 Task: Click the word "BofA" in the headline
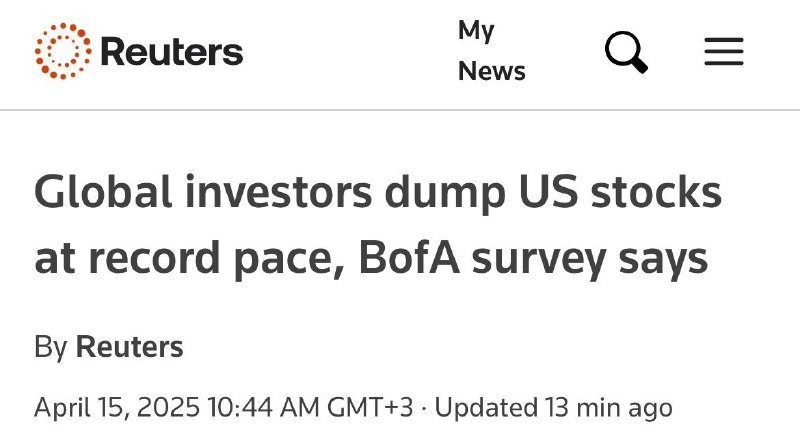tap(410, 258)
